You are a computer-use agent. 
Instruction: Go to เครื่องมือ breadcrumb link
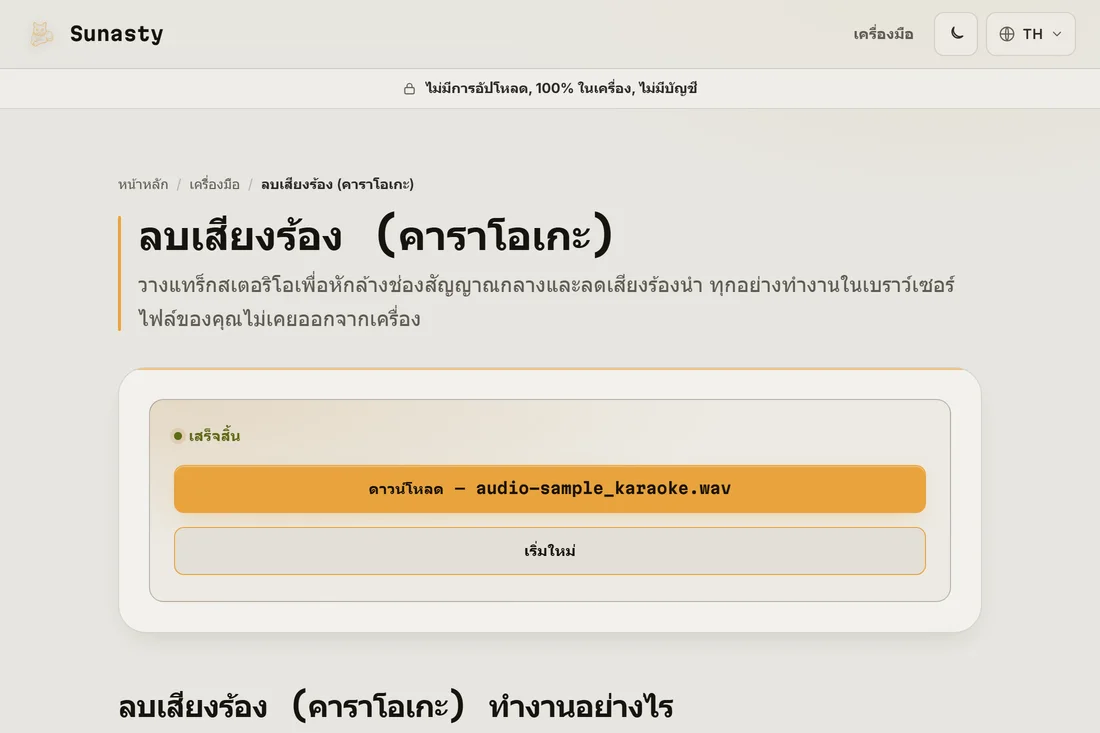coord(215,184)
